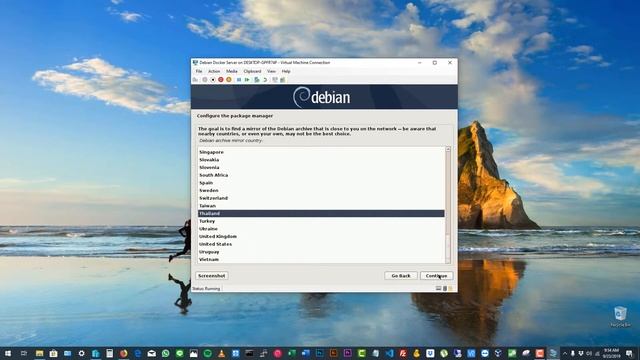Select Slovakia in the country list
The height and width of the screenshot is (360, 640).
pyautogui.click(x=321, y=160)
